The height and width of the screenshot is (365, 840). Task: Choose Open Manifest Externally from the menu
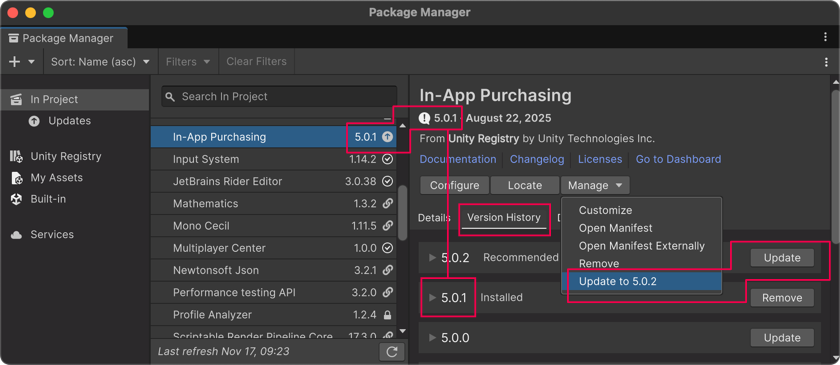(x=641, y=245)
